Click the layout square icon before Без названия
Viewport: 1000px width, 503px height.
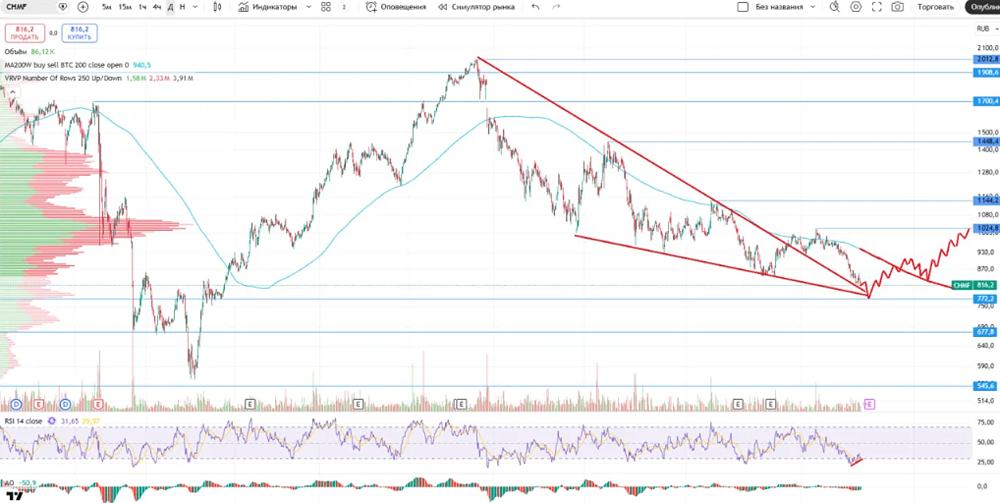tap(742, 7)
